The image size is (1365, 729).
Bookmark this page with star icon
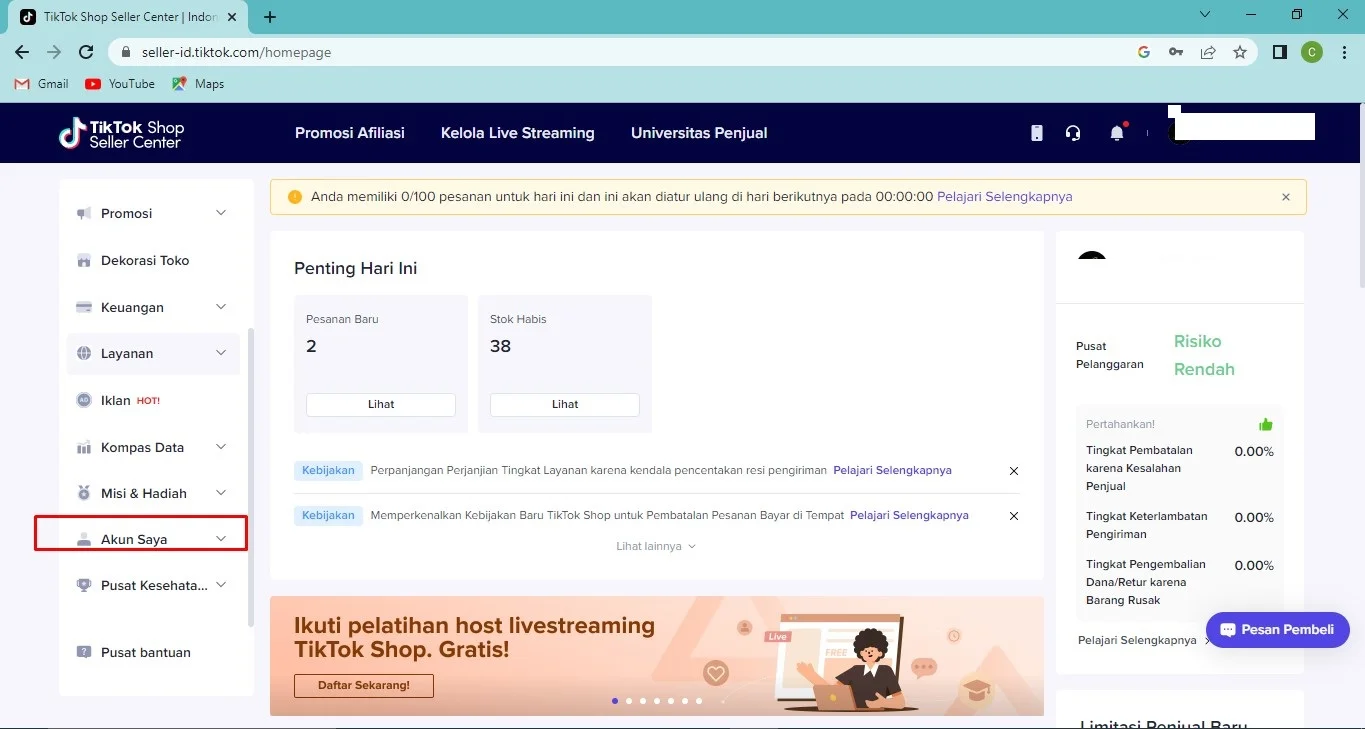(1240, 52)
